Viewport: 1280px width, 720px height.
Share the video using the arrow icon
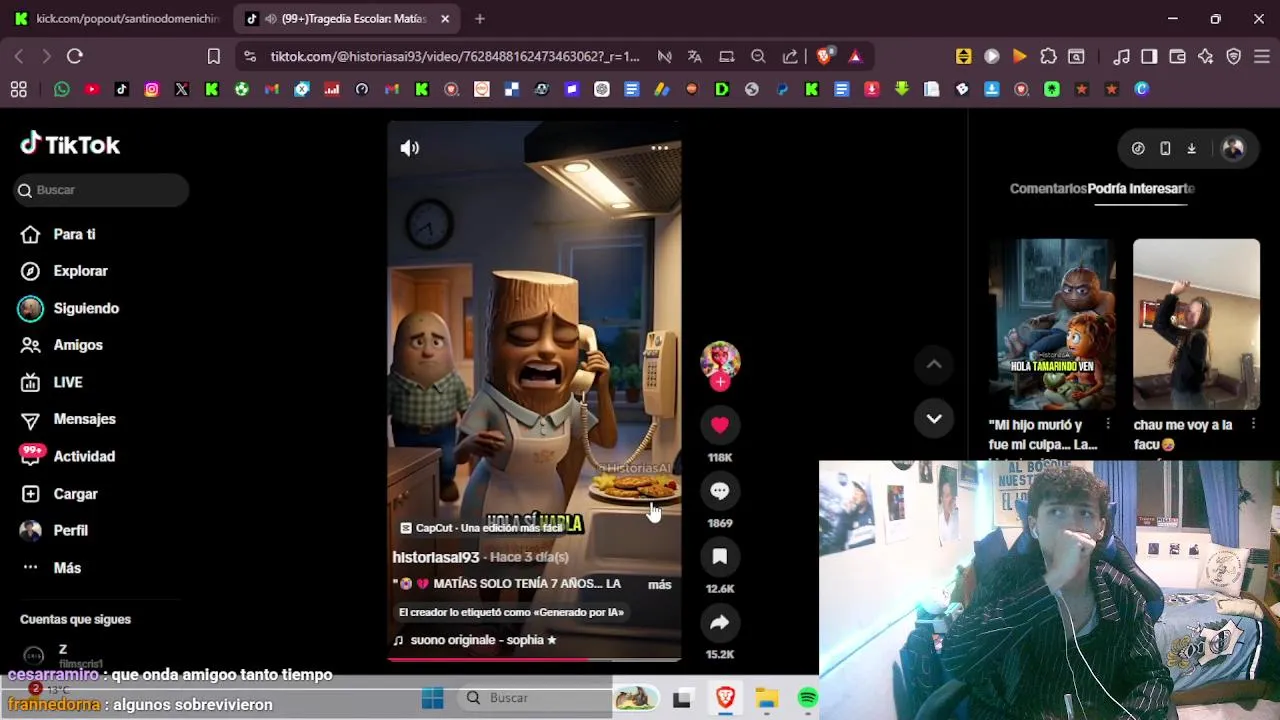720,623
